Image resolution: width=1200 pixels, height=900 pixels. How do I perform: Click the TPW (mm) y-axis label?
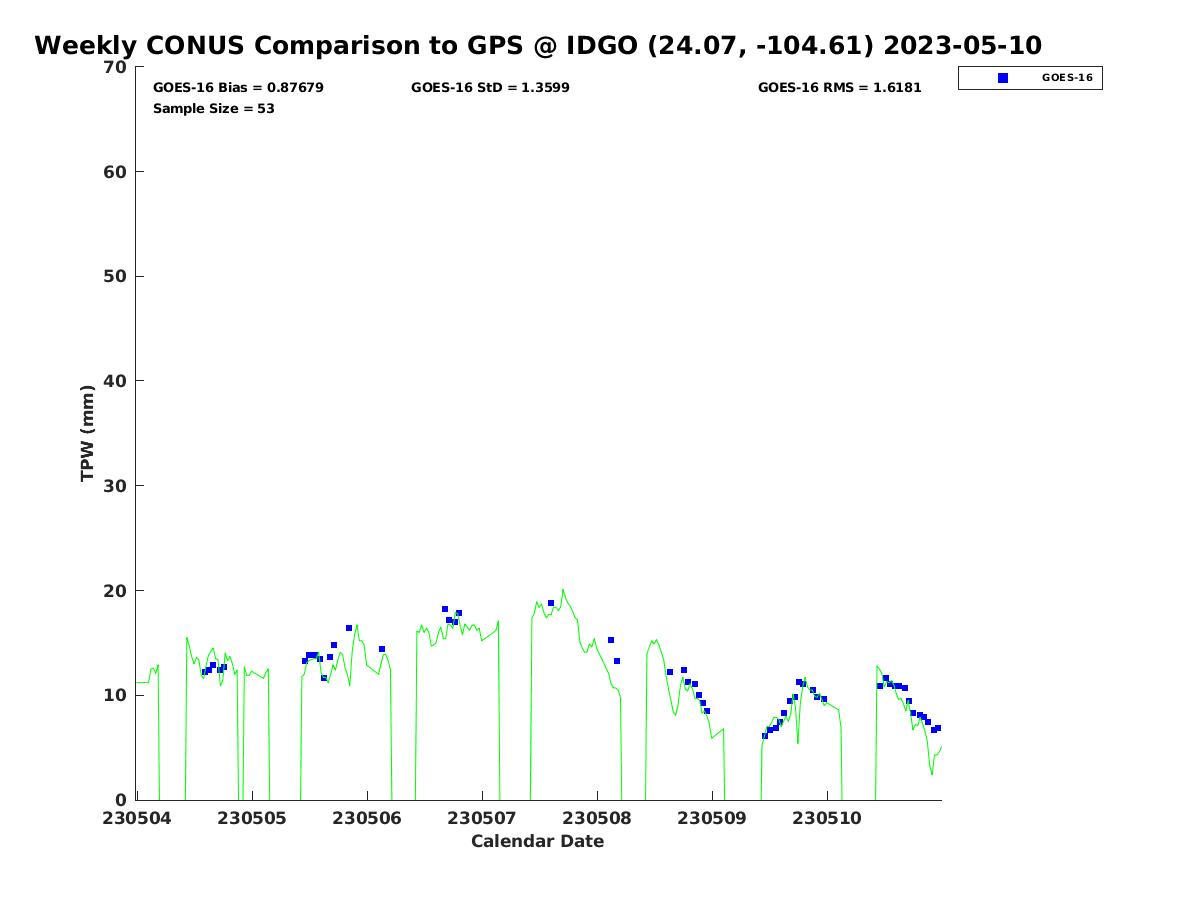(88, 433)
